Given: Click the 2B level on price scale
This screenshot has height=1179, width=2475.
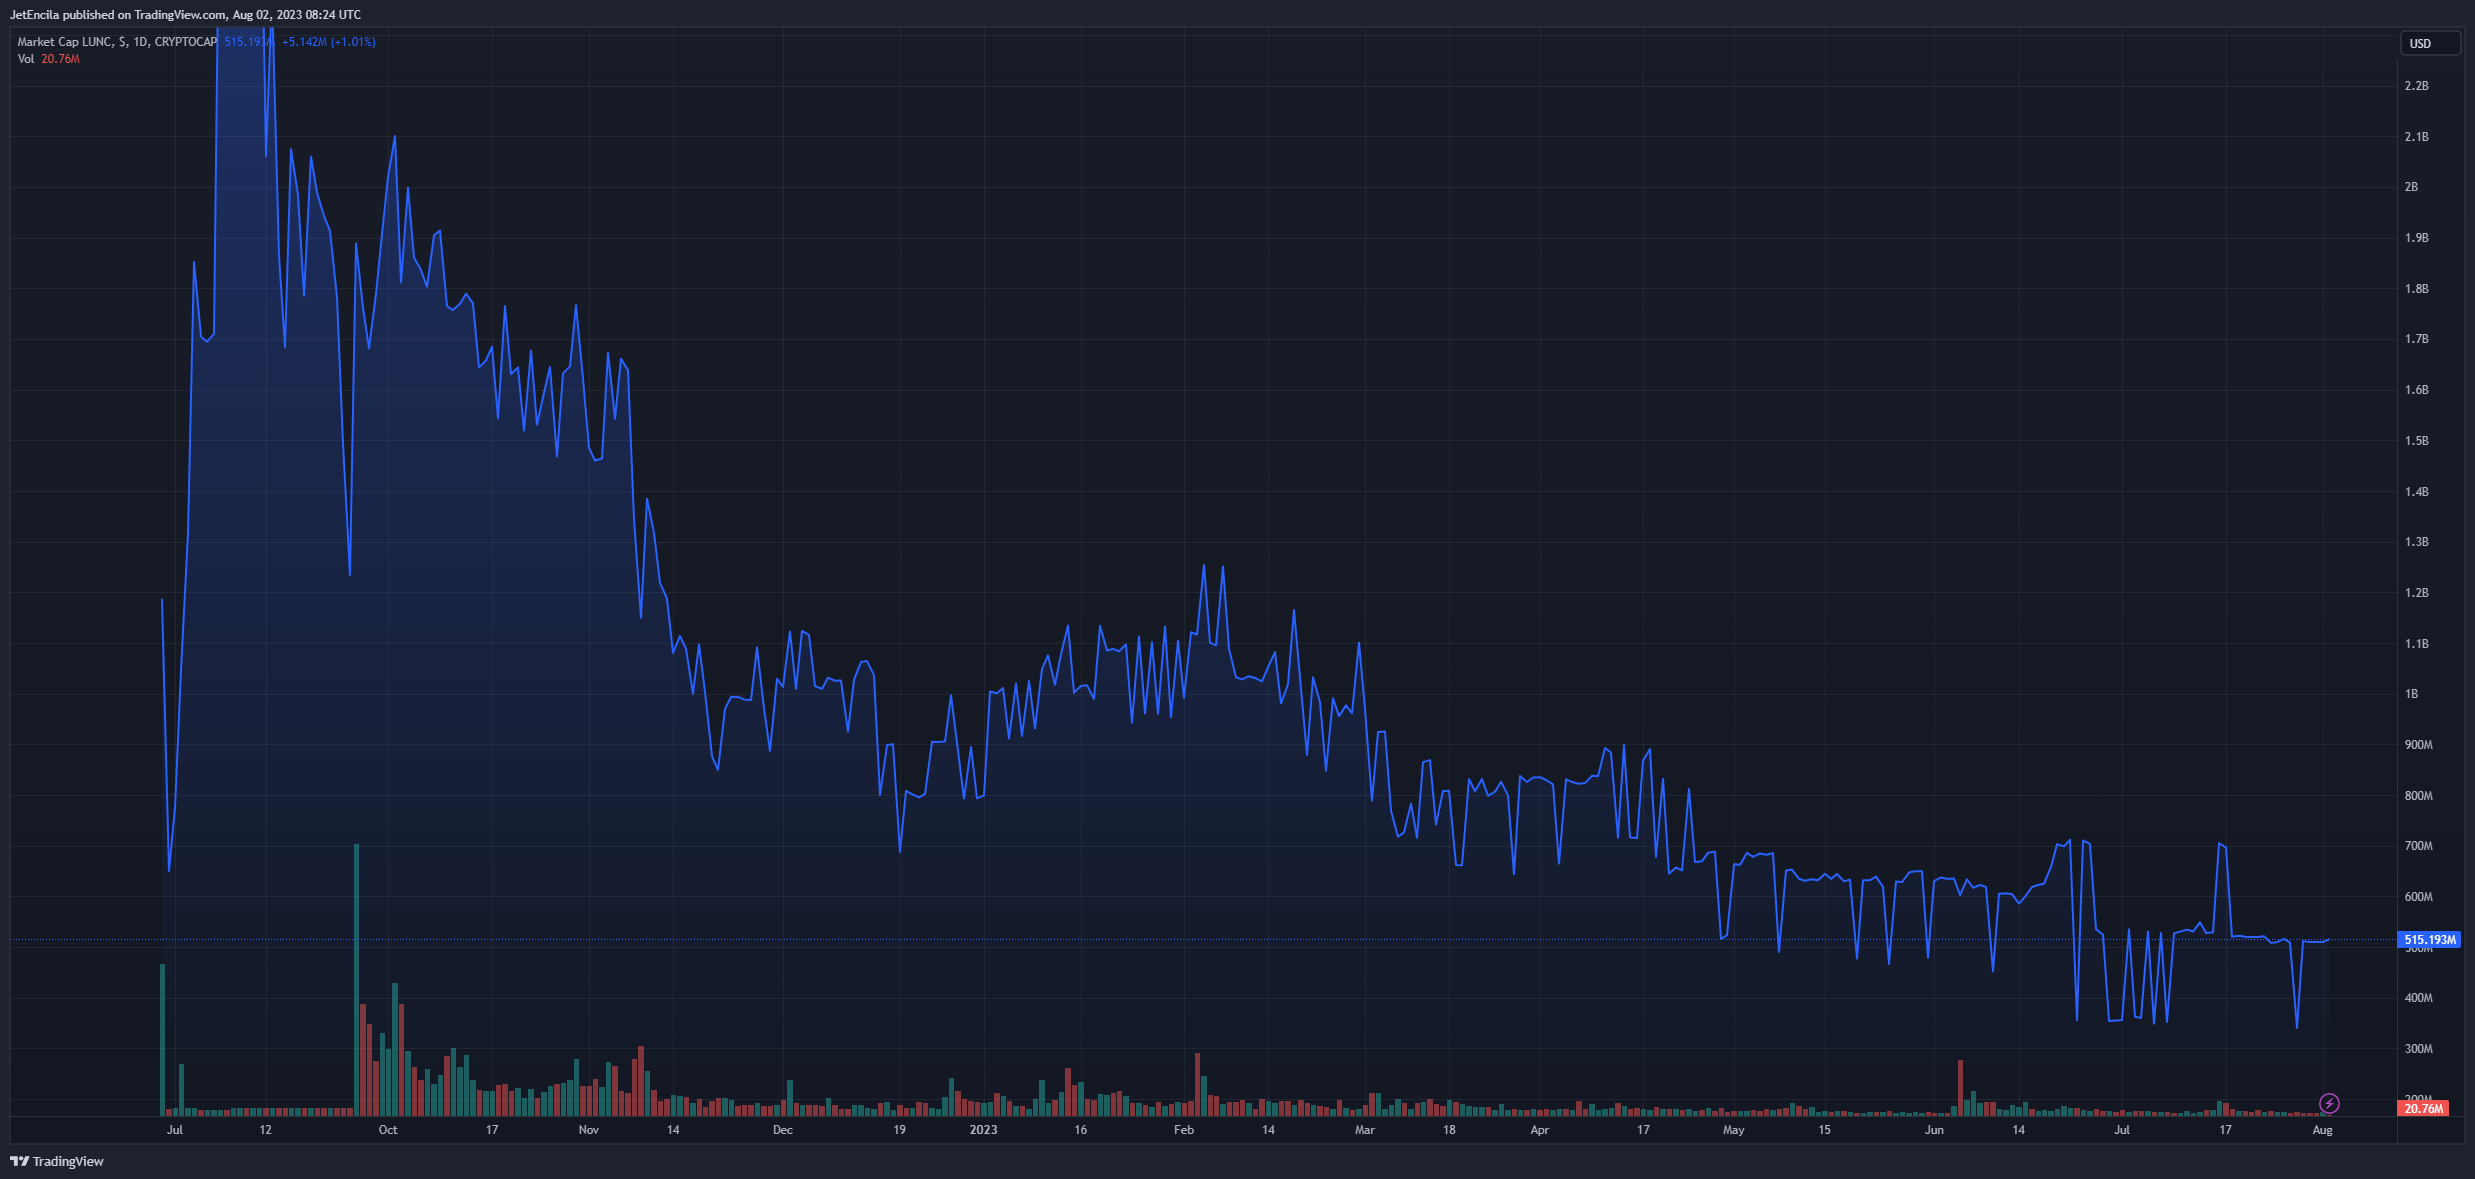Looking at the screenshot, I should click(2411, 187).
